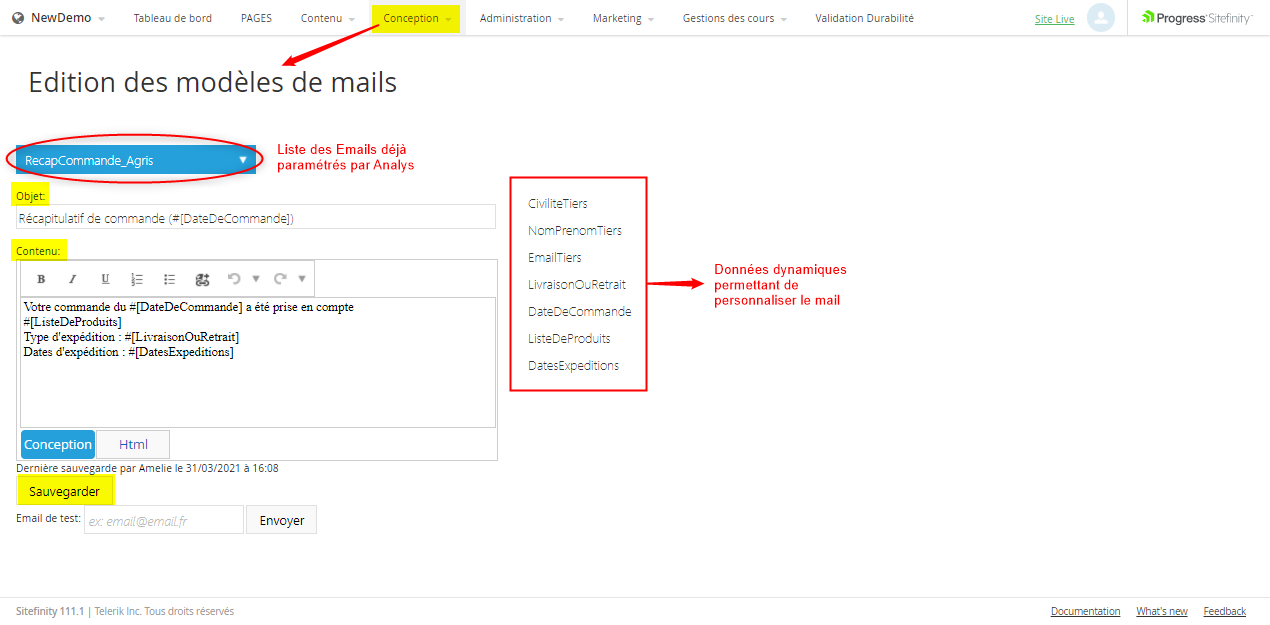Open the Site Live link
1270x625 pixels.
coord(1054,19)
